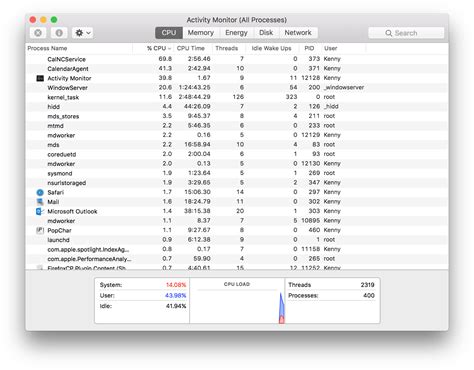Sort by Process Name column header

point(79,48)
